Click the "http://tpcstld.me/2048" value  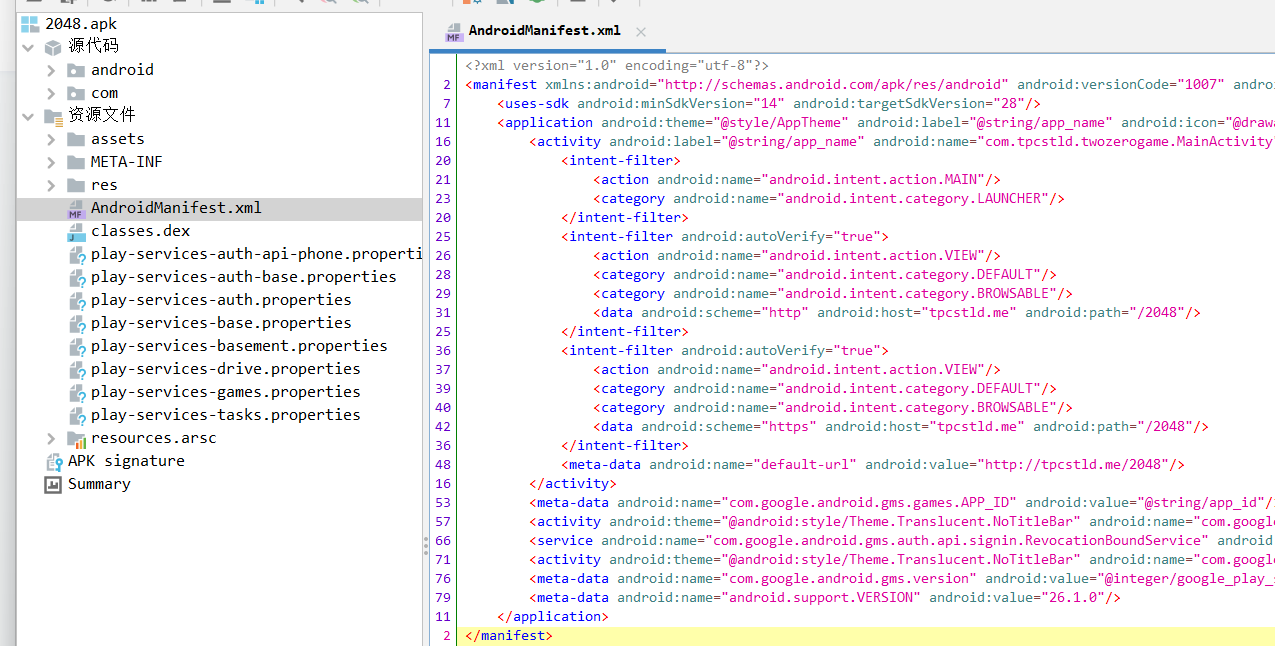tap(1073, 465)
